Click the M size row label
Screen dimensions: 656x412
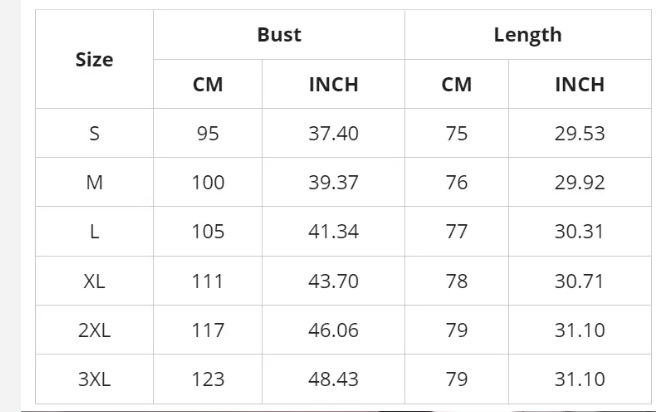94,183
